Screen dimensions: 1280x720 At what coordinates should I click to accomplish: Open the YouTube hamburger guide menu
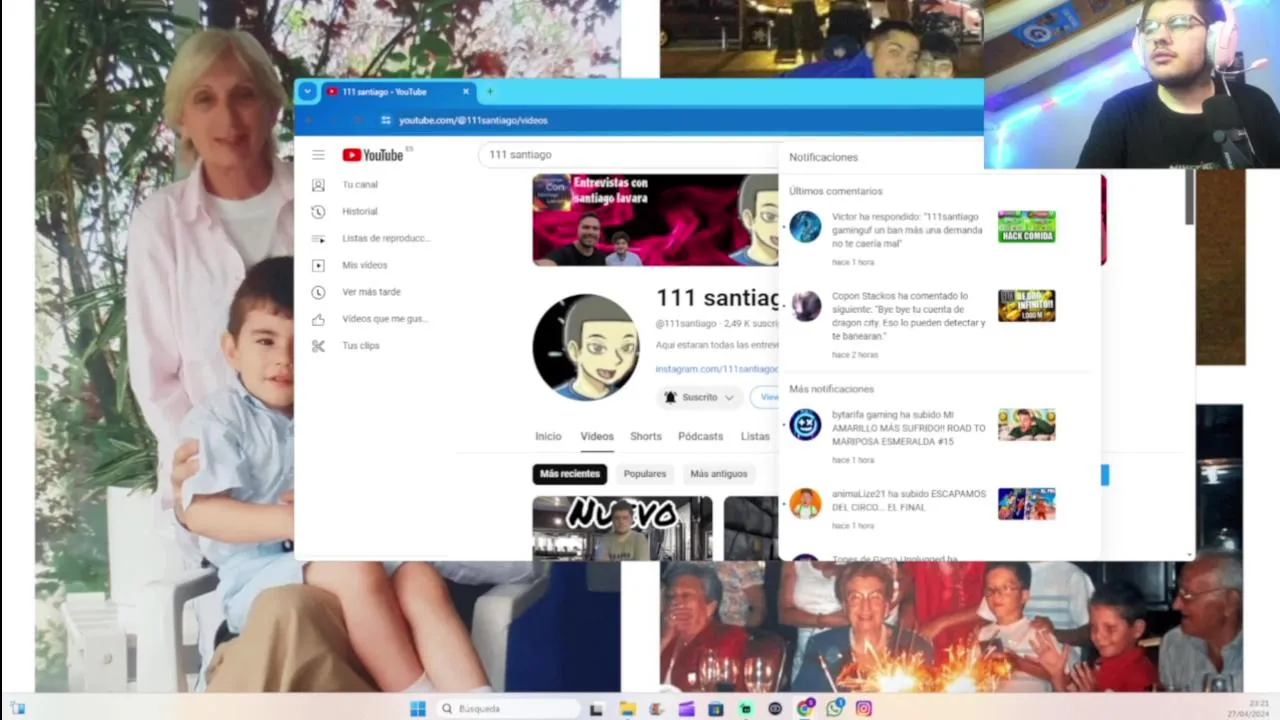318,155
